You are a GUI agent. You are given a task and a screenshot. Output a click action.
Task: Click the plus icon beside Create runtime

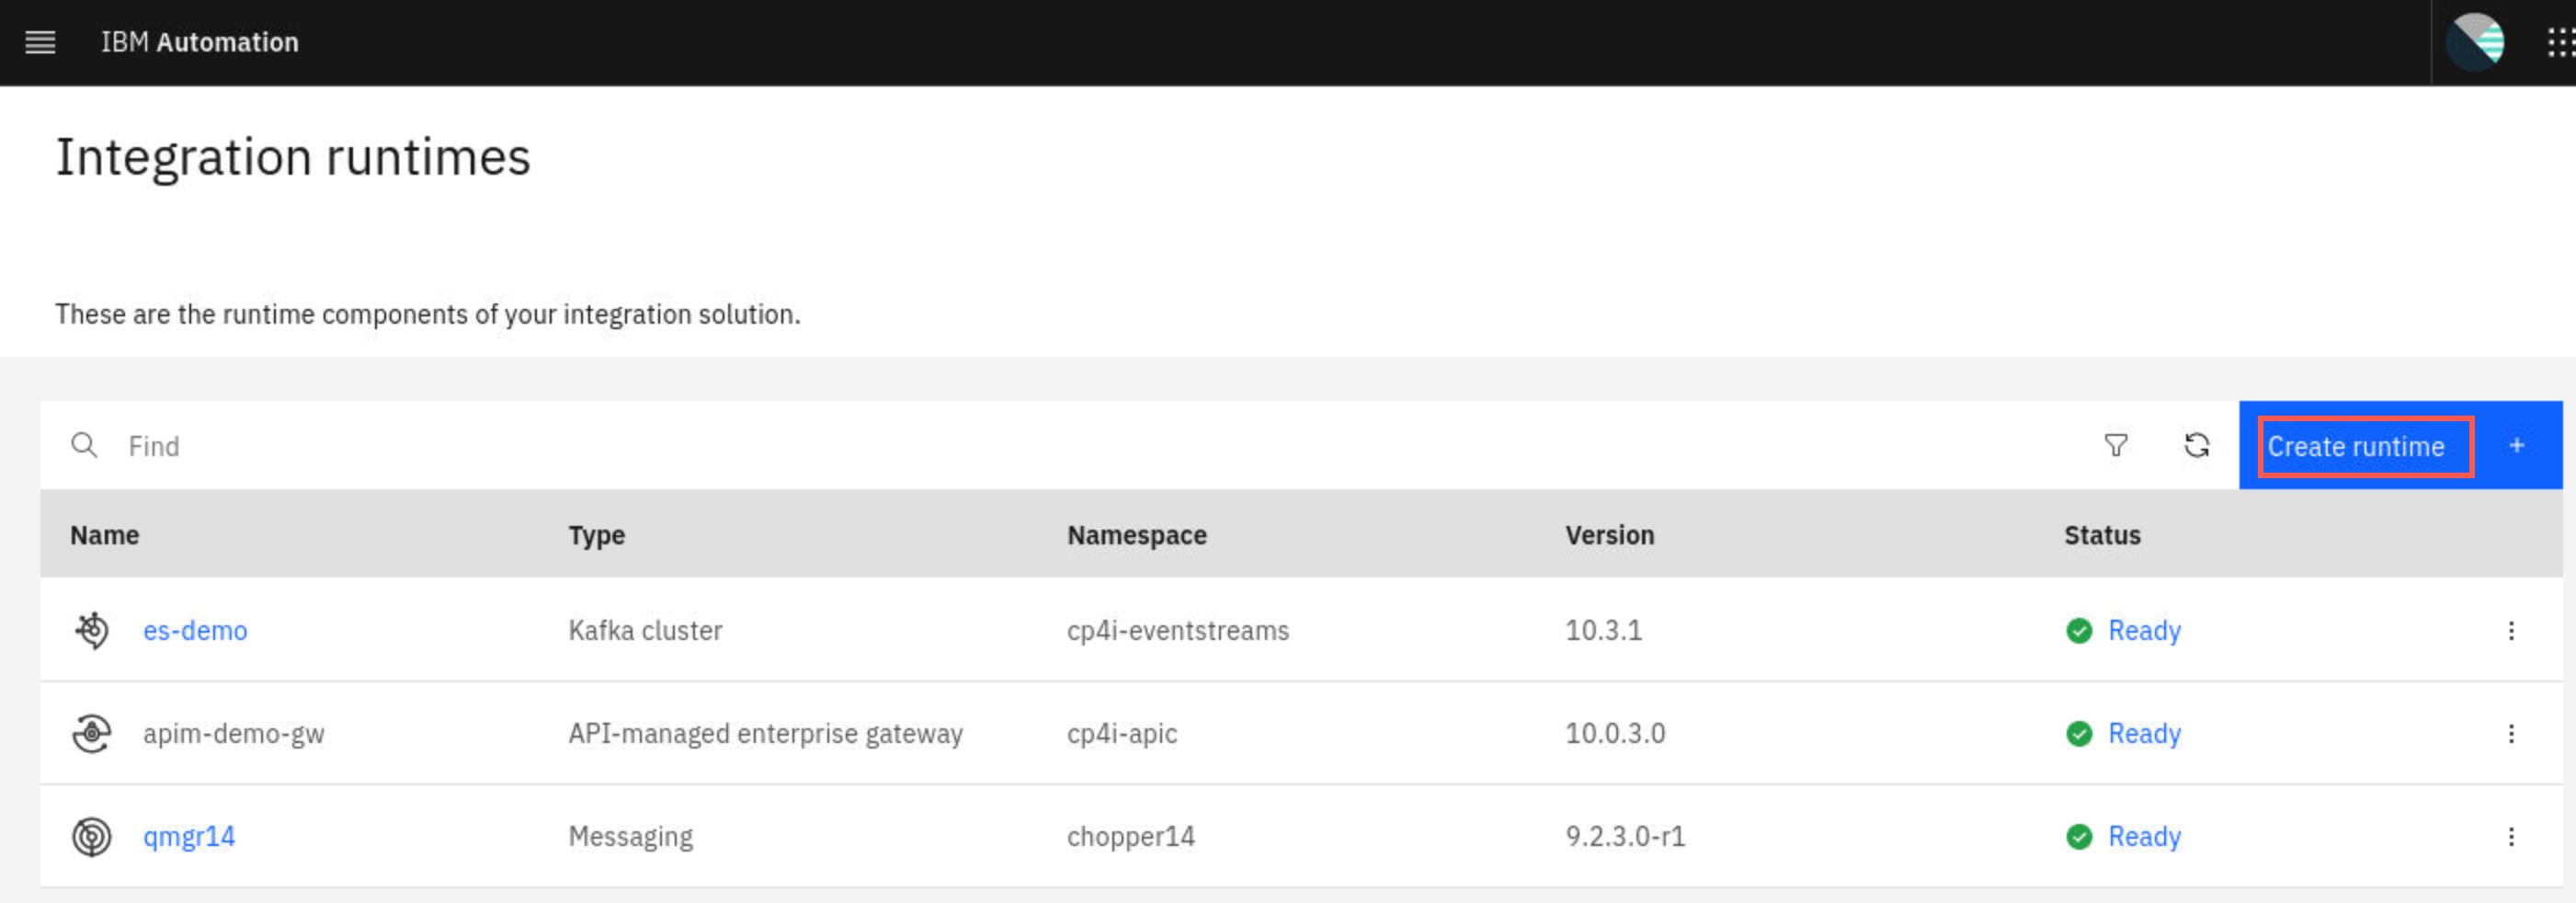2517,445
